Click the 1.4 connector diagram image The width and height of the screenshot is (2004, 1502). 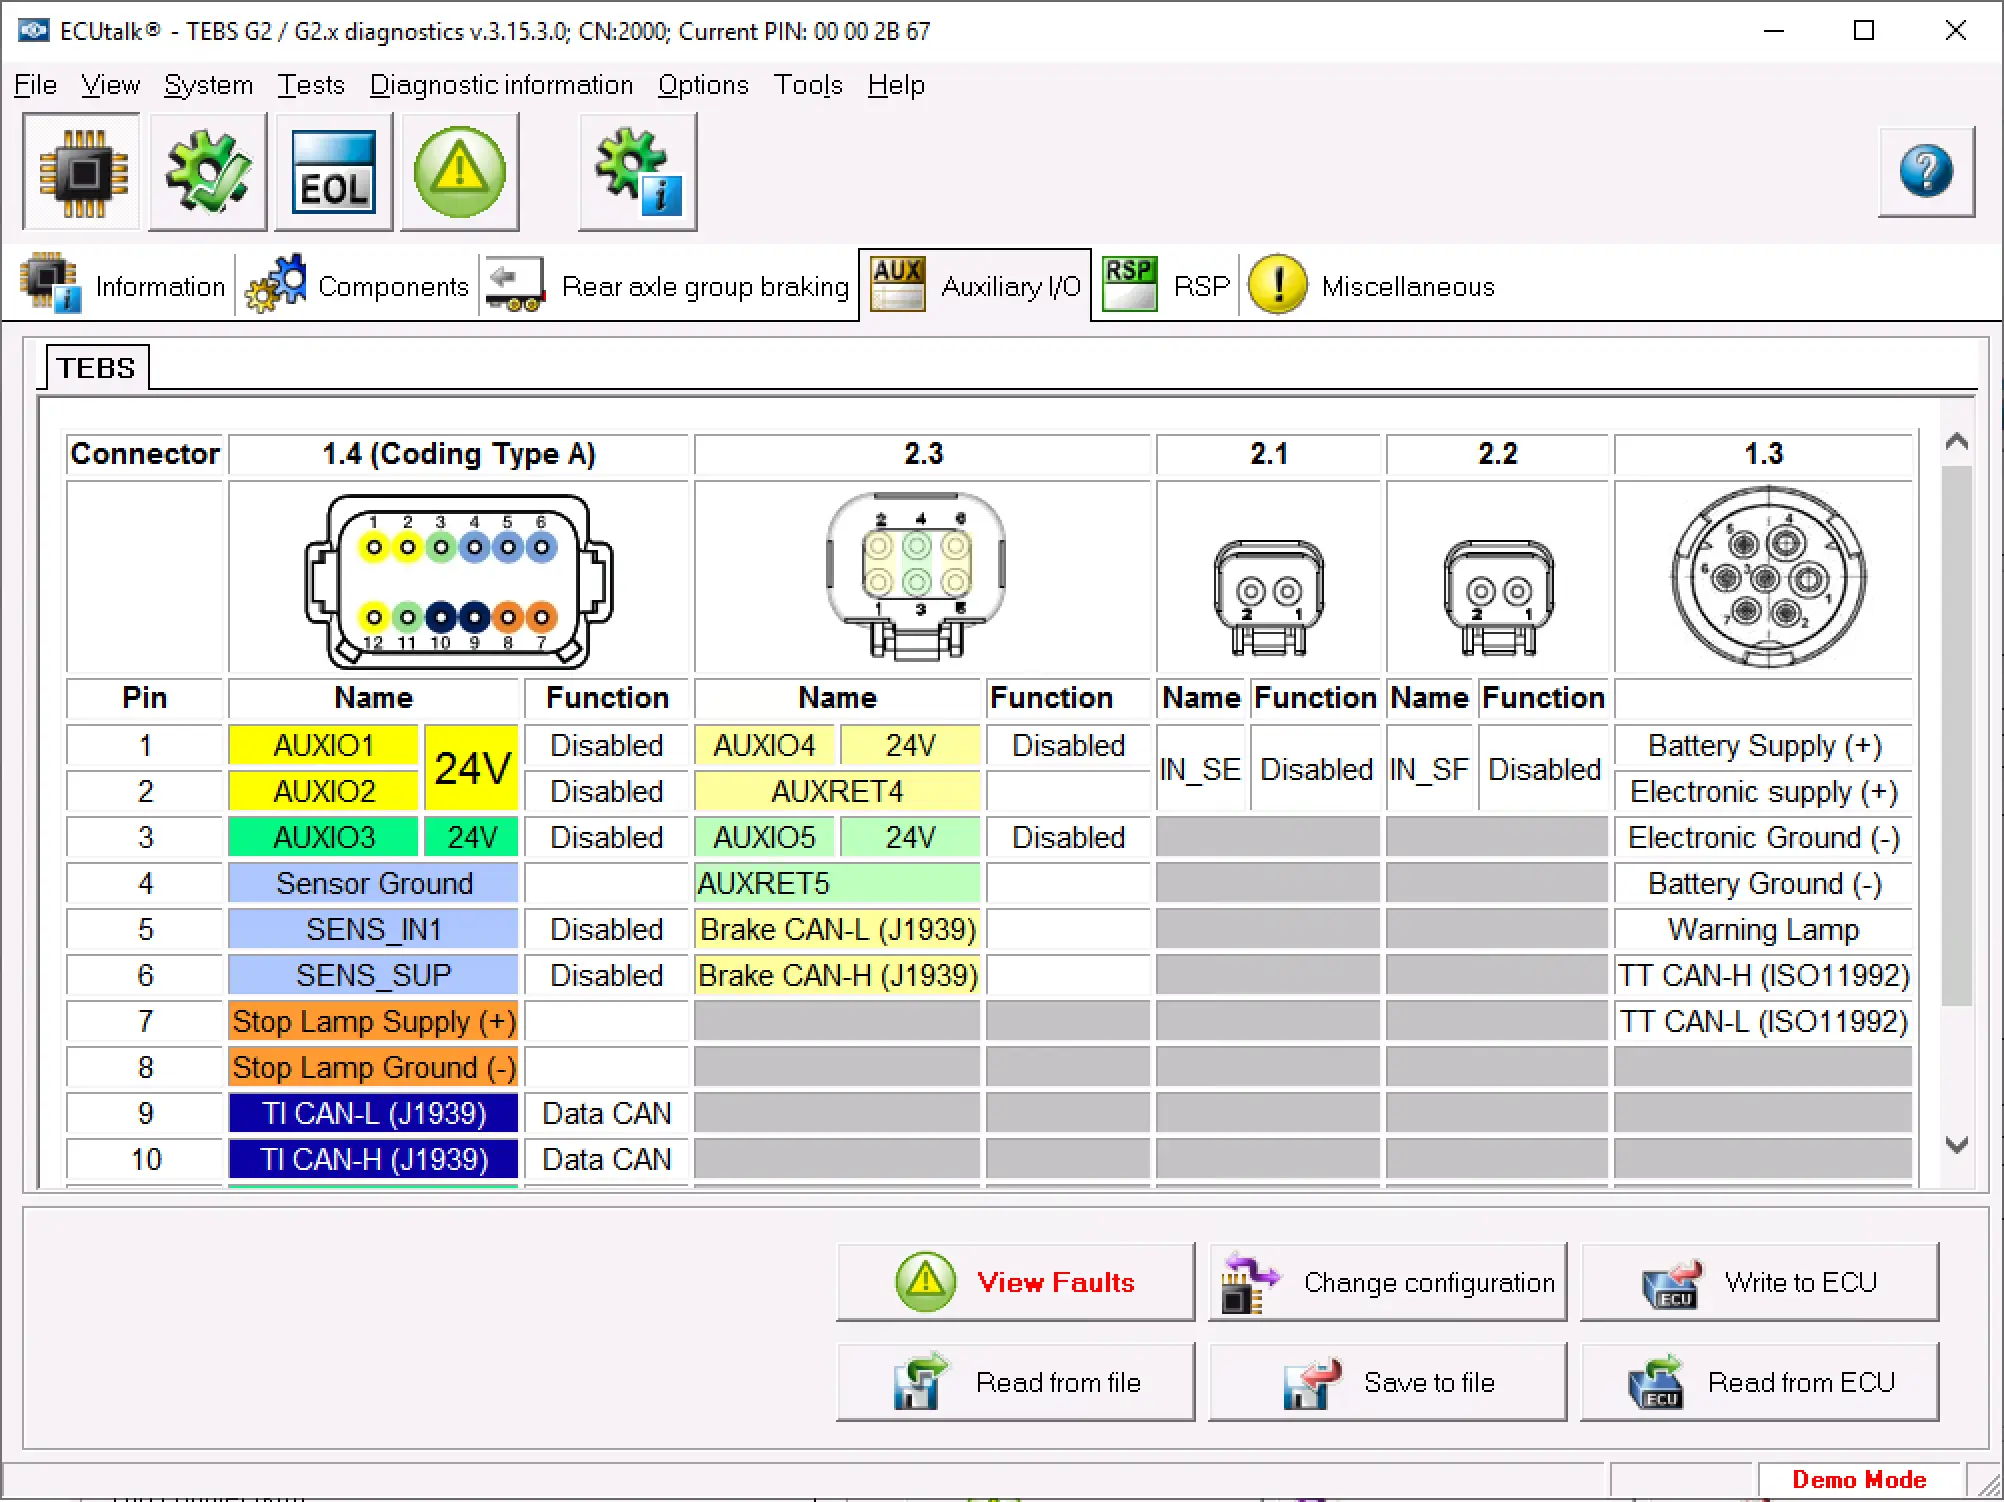tap(459, 580)
